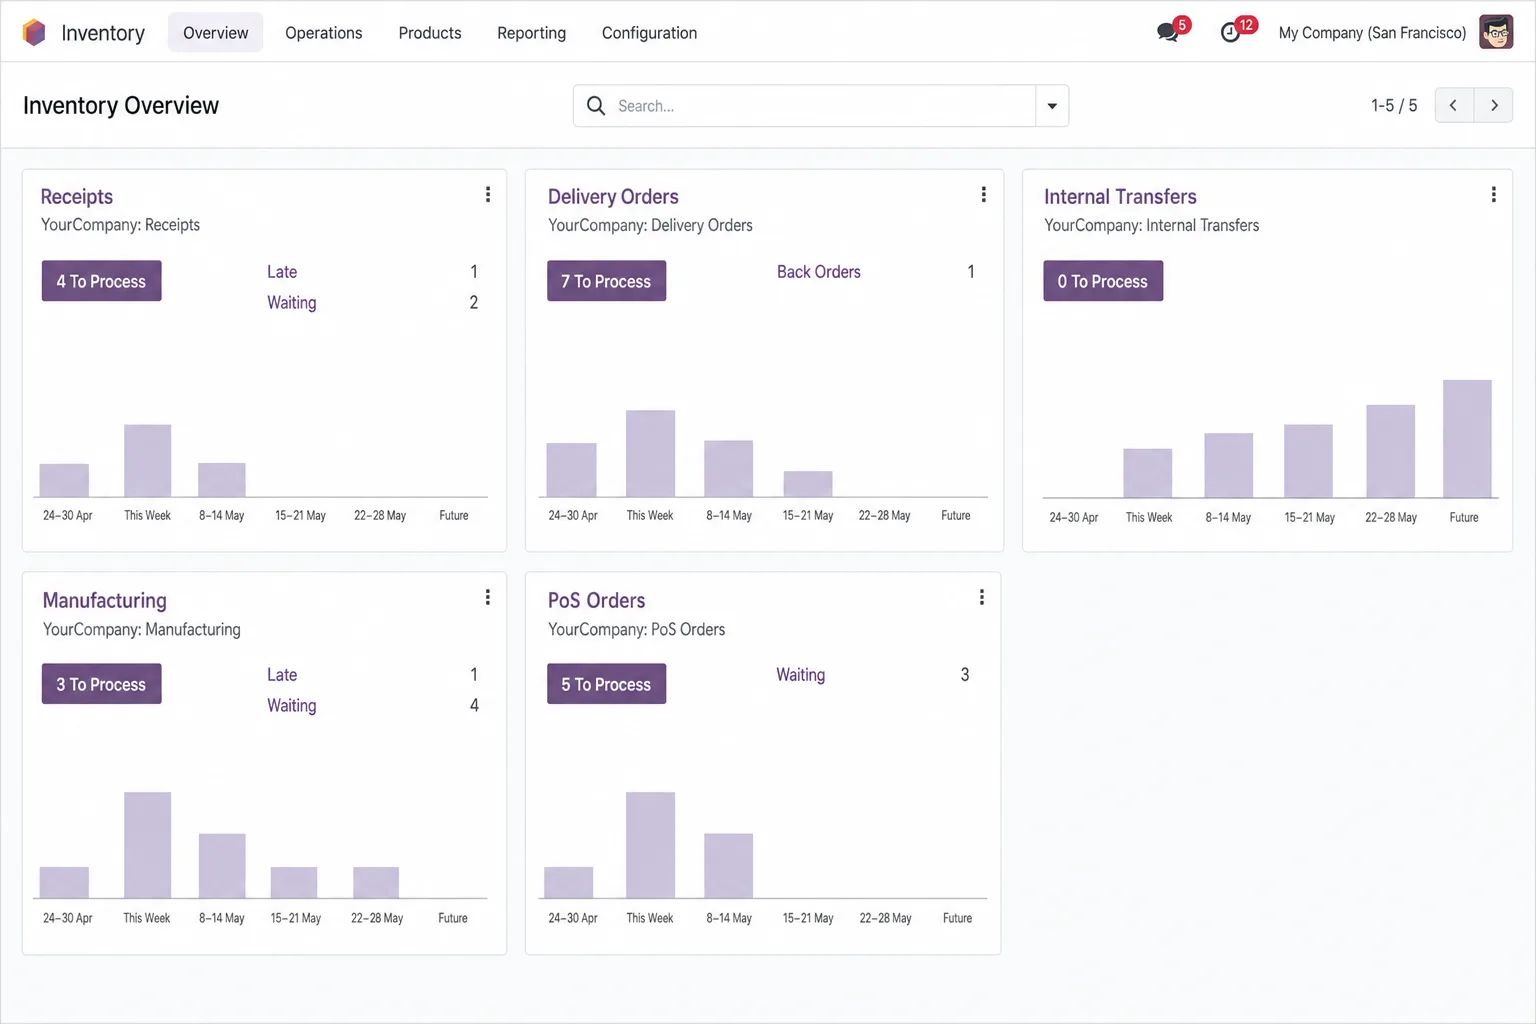Go to previous page arrow
This screenshot has width=1536, height=1024.
(1454, 105)
